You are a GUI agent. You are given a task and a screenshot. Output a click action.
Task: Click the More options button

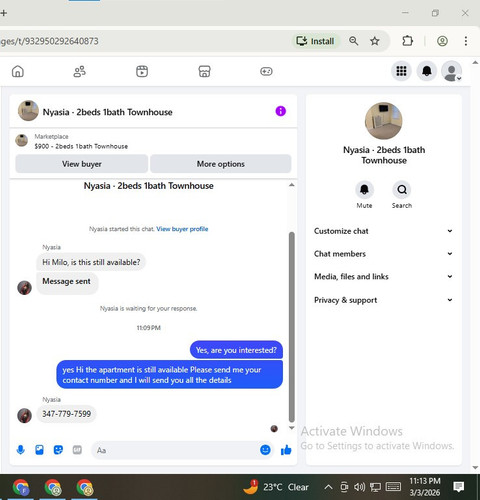click(221, 164)
